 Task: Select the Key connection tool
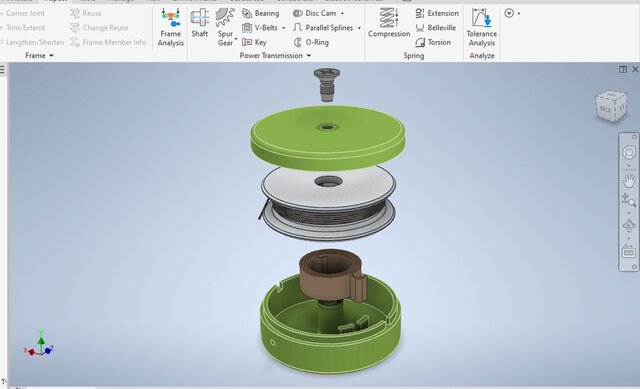pos(254,42)
